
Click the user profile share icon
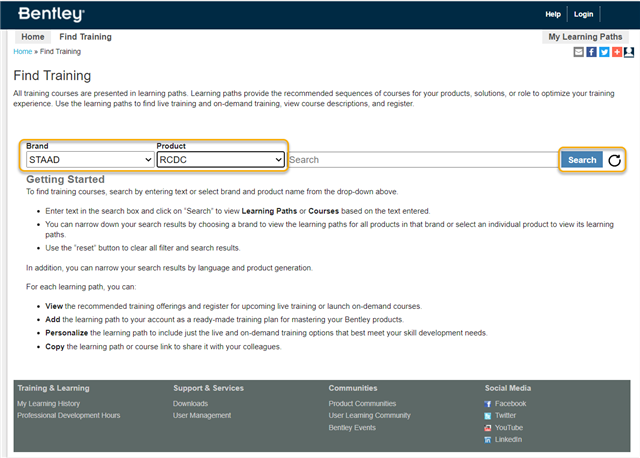pos(629,52)
